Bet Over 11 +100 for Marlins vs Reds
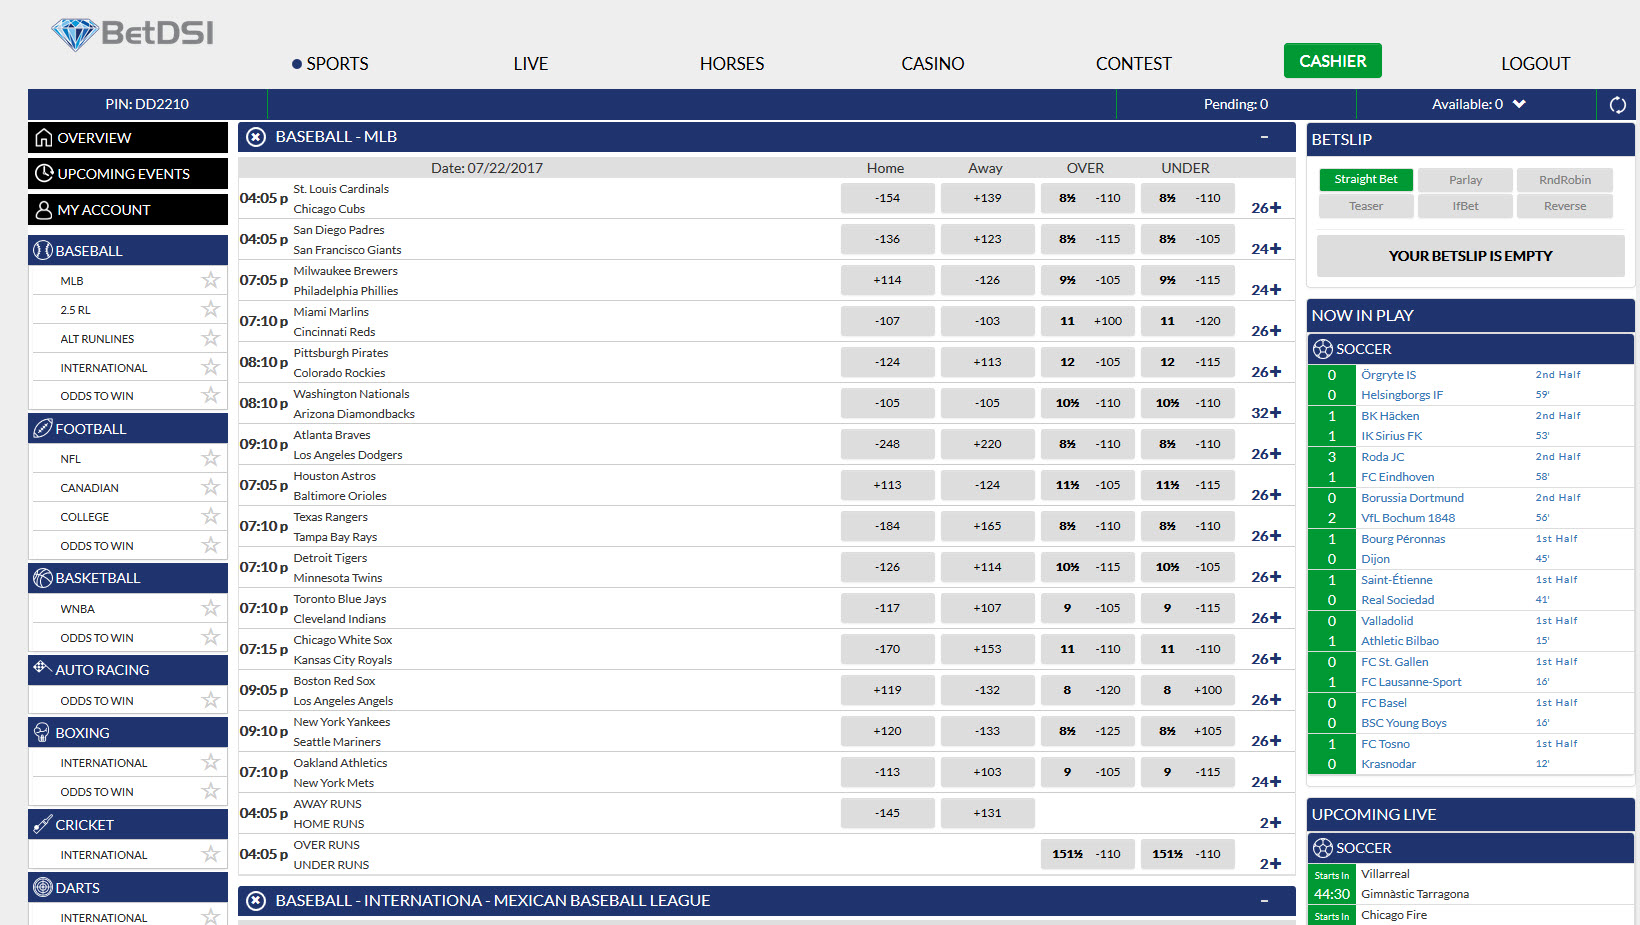The height and width of the screenshot is (925, 1640). 1087,321
